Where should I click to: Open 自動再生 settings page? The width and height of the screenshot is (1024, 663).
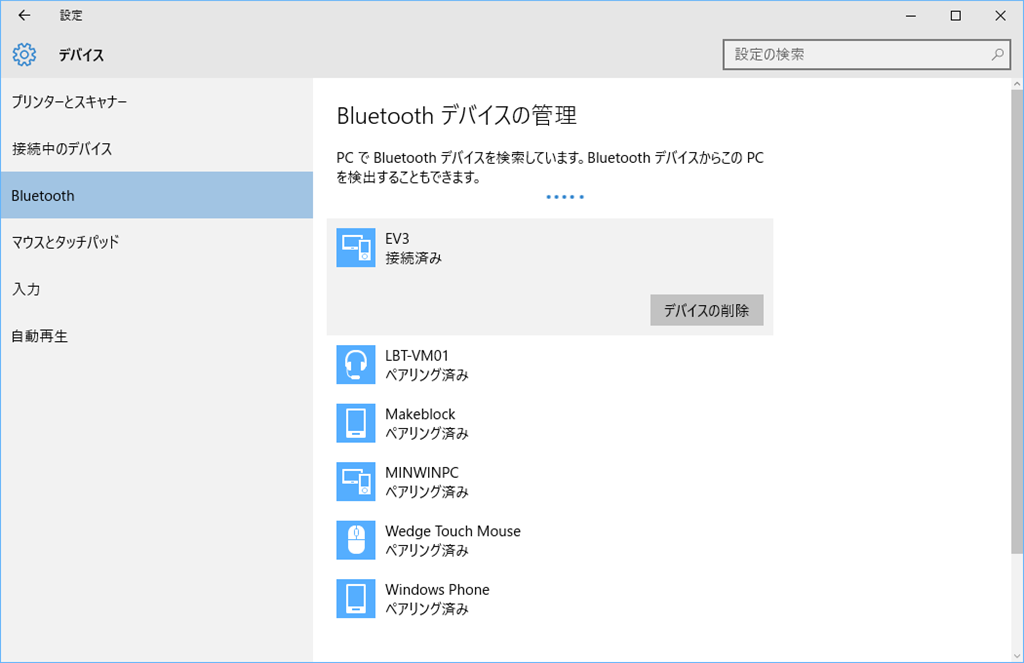39,336
